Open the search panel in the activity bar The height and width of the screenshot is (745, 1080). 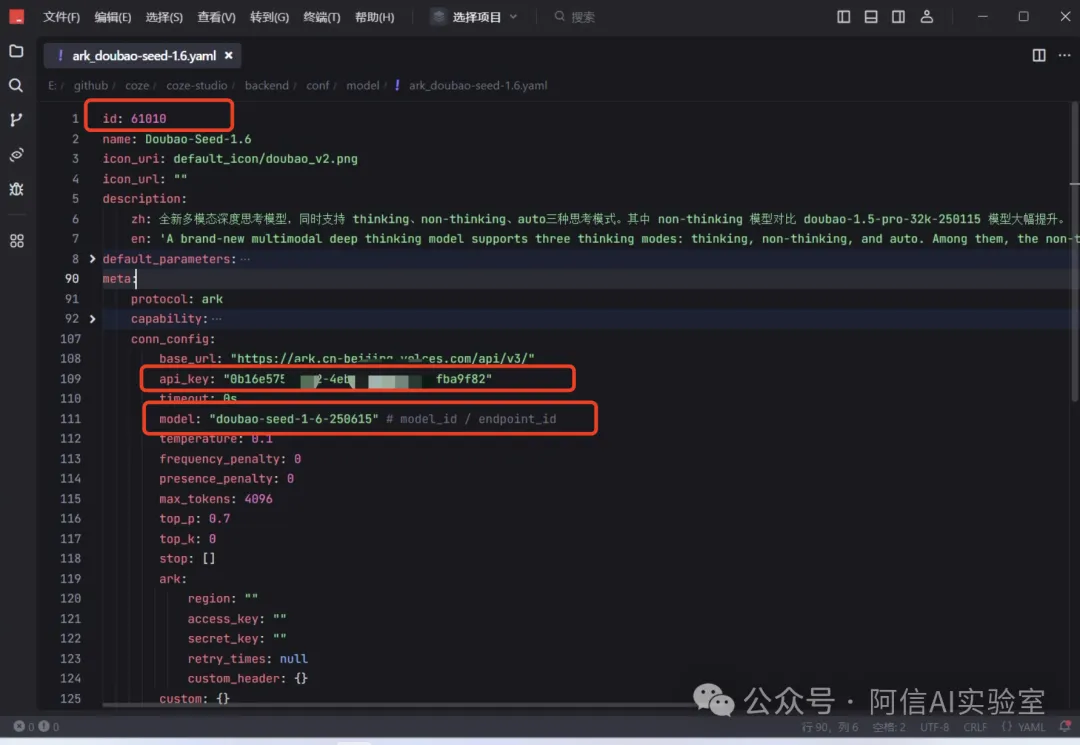click(x=16, y=86)
